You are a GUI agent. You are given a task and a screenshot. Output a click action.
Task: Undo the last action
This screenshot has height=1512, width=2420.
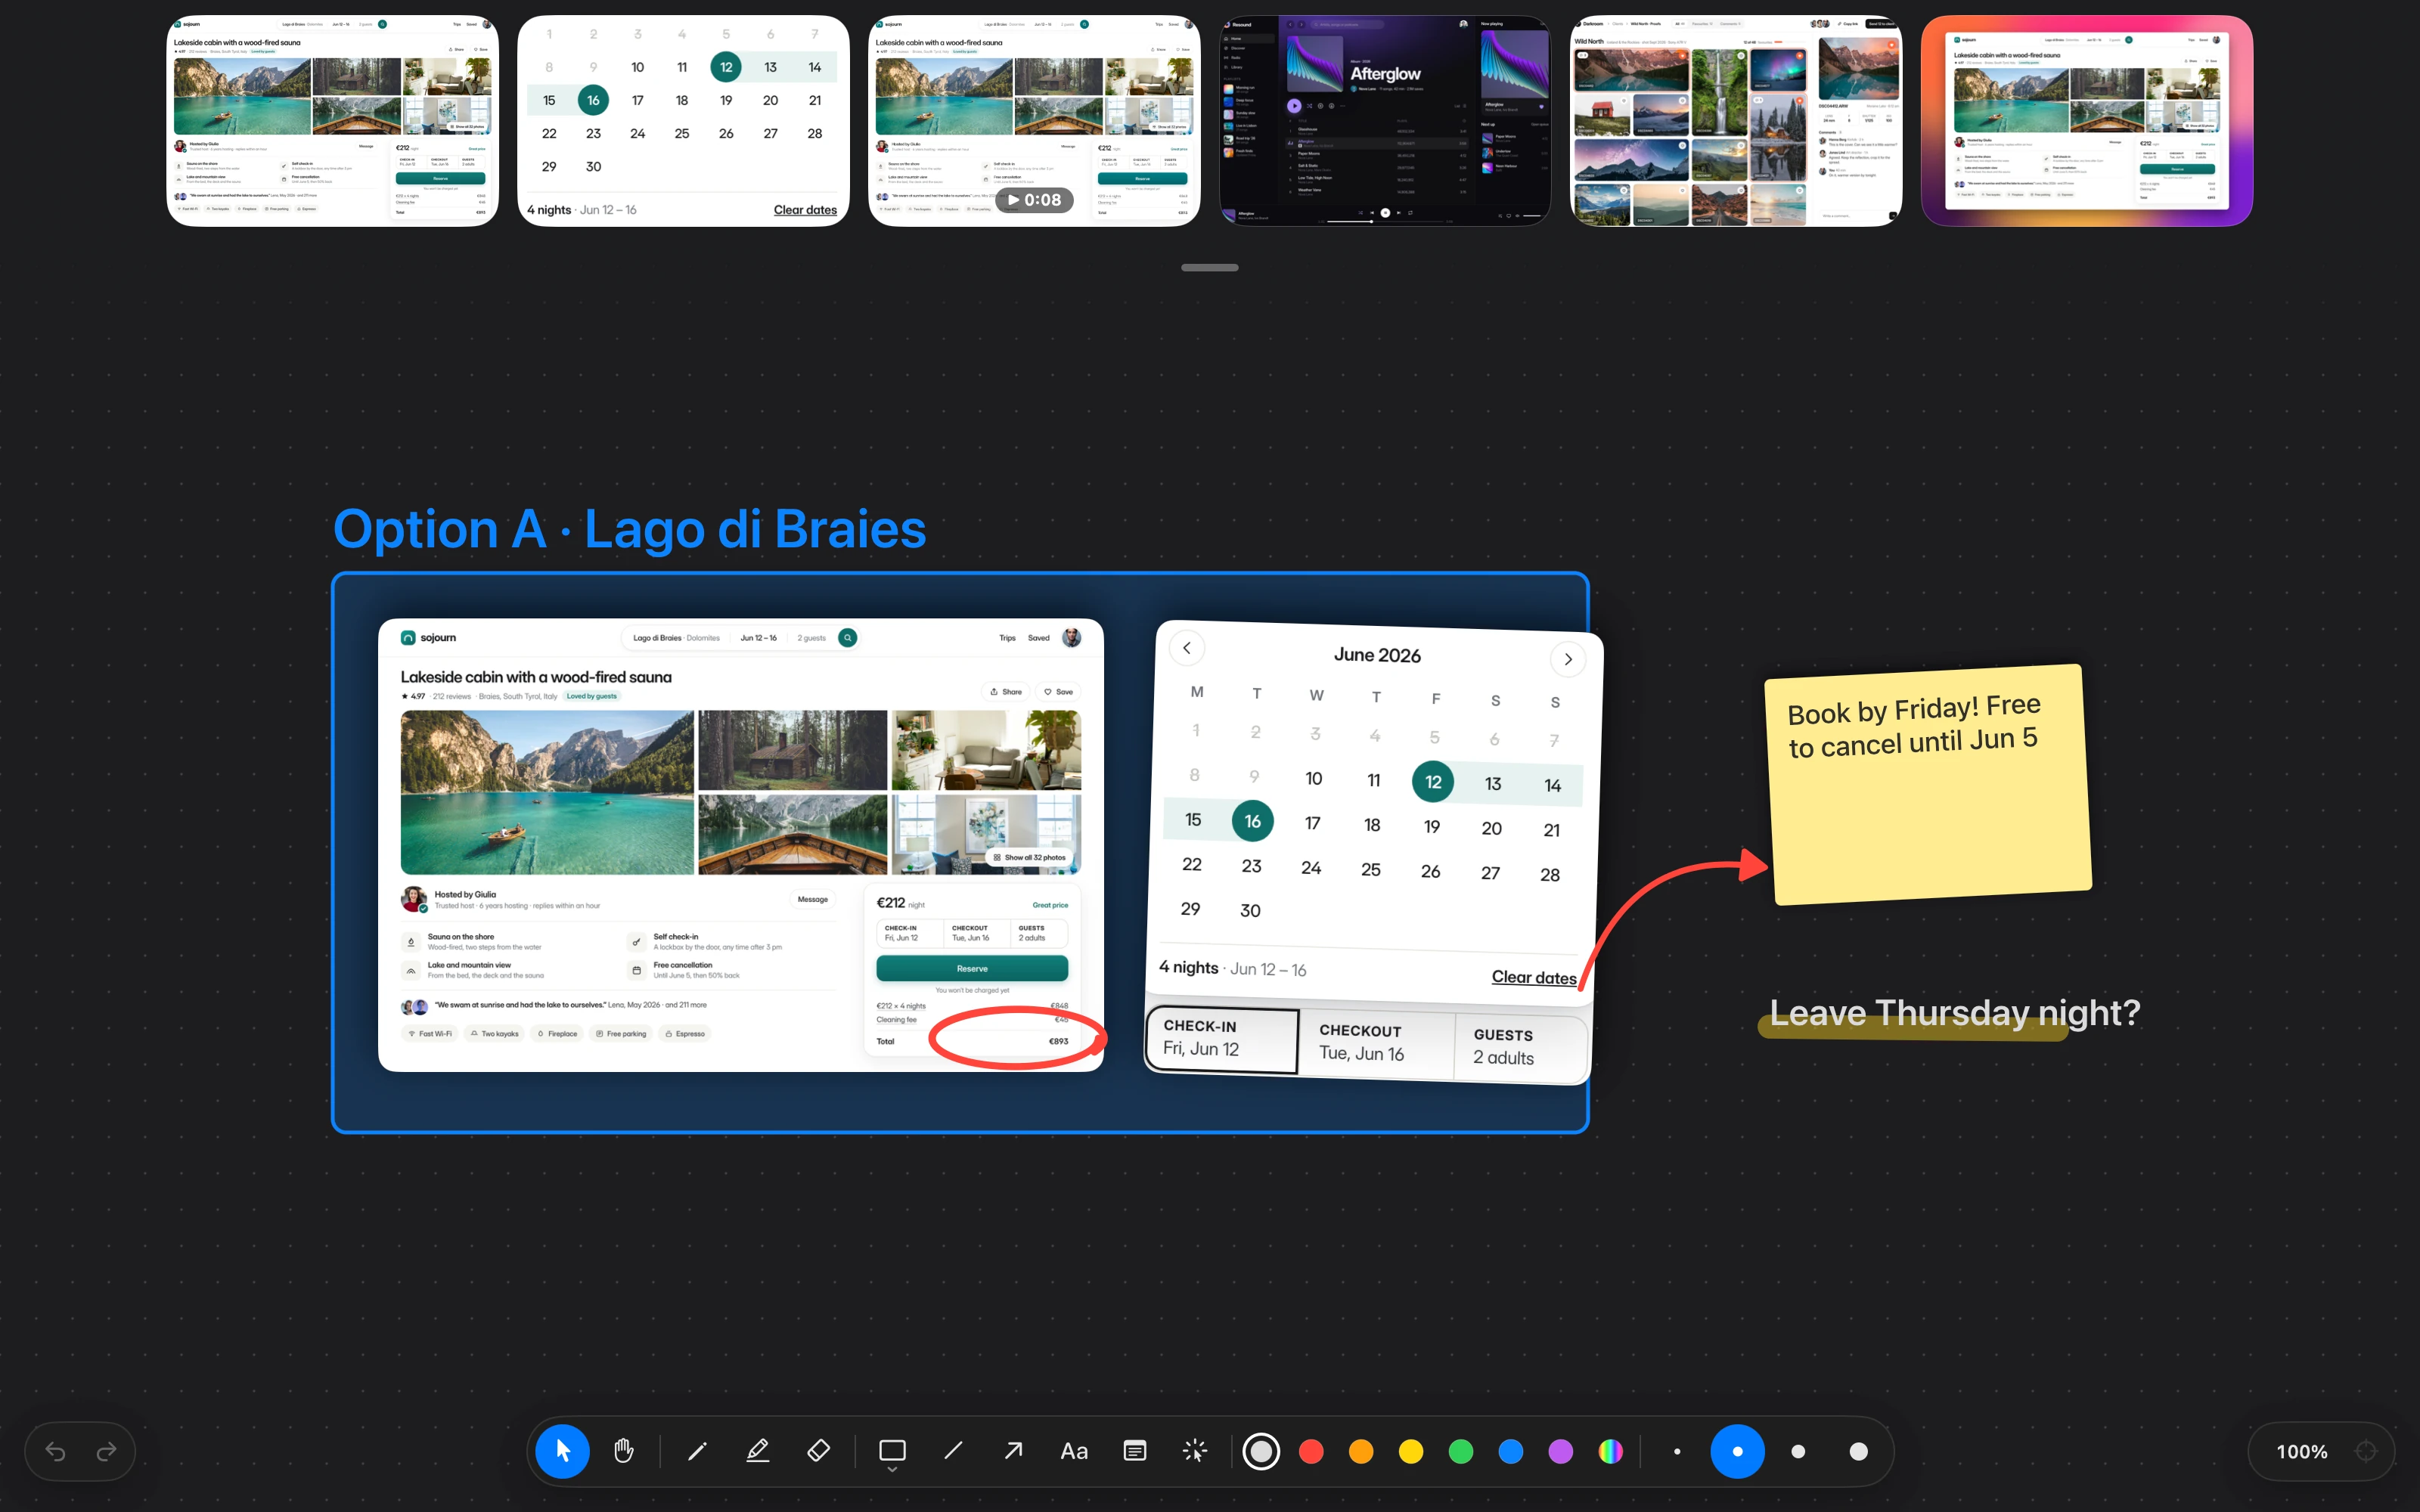pos(55,1452)
